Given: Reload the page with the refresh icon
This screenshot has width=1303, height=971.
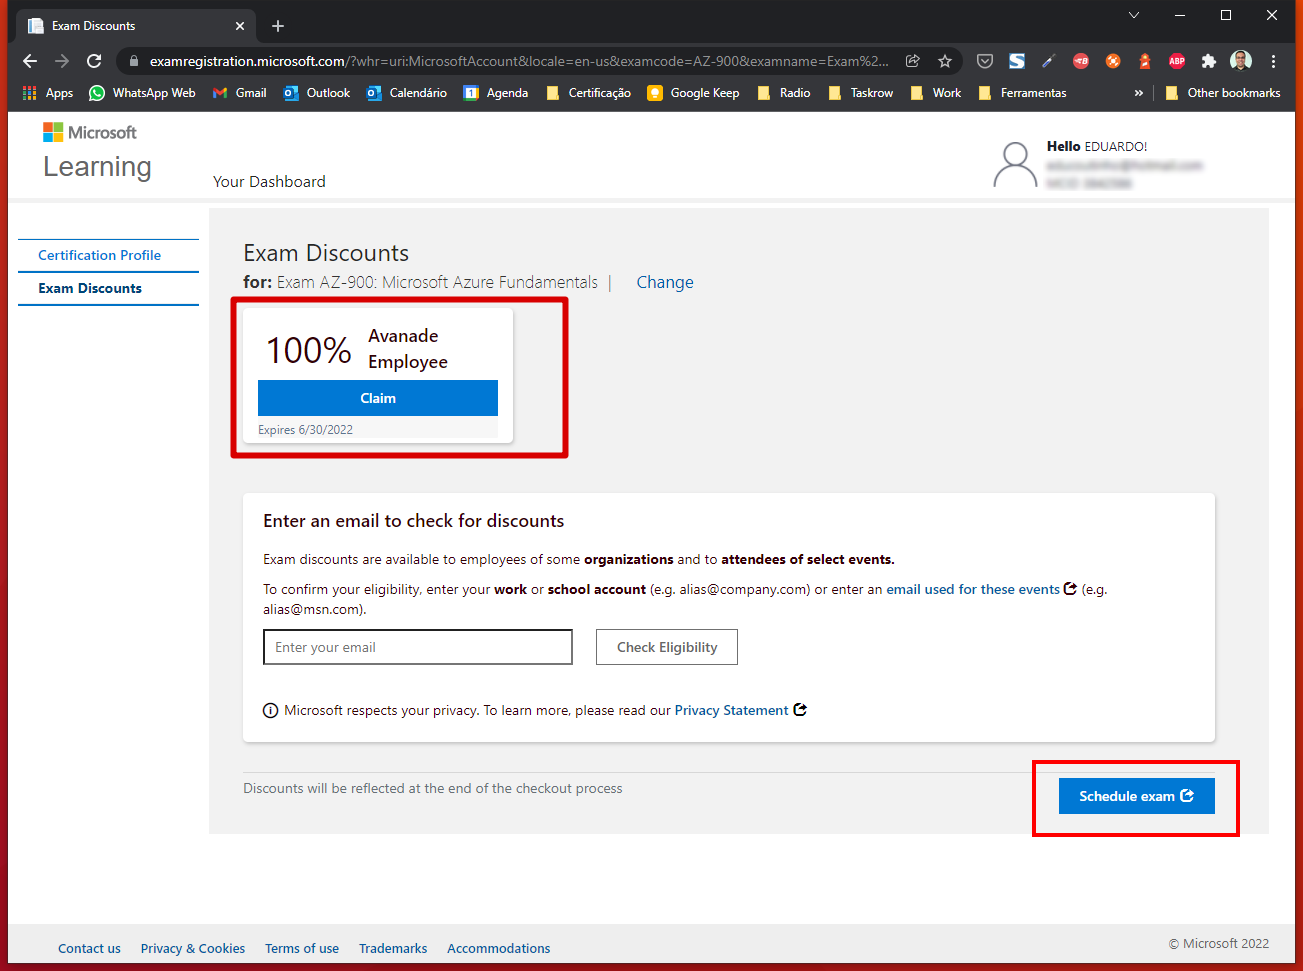Looking at the screenshot, I should coord(94,61).
